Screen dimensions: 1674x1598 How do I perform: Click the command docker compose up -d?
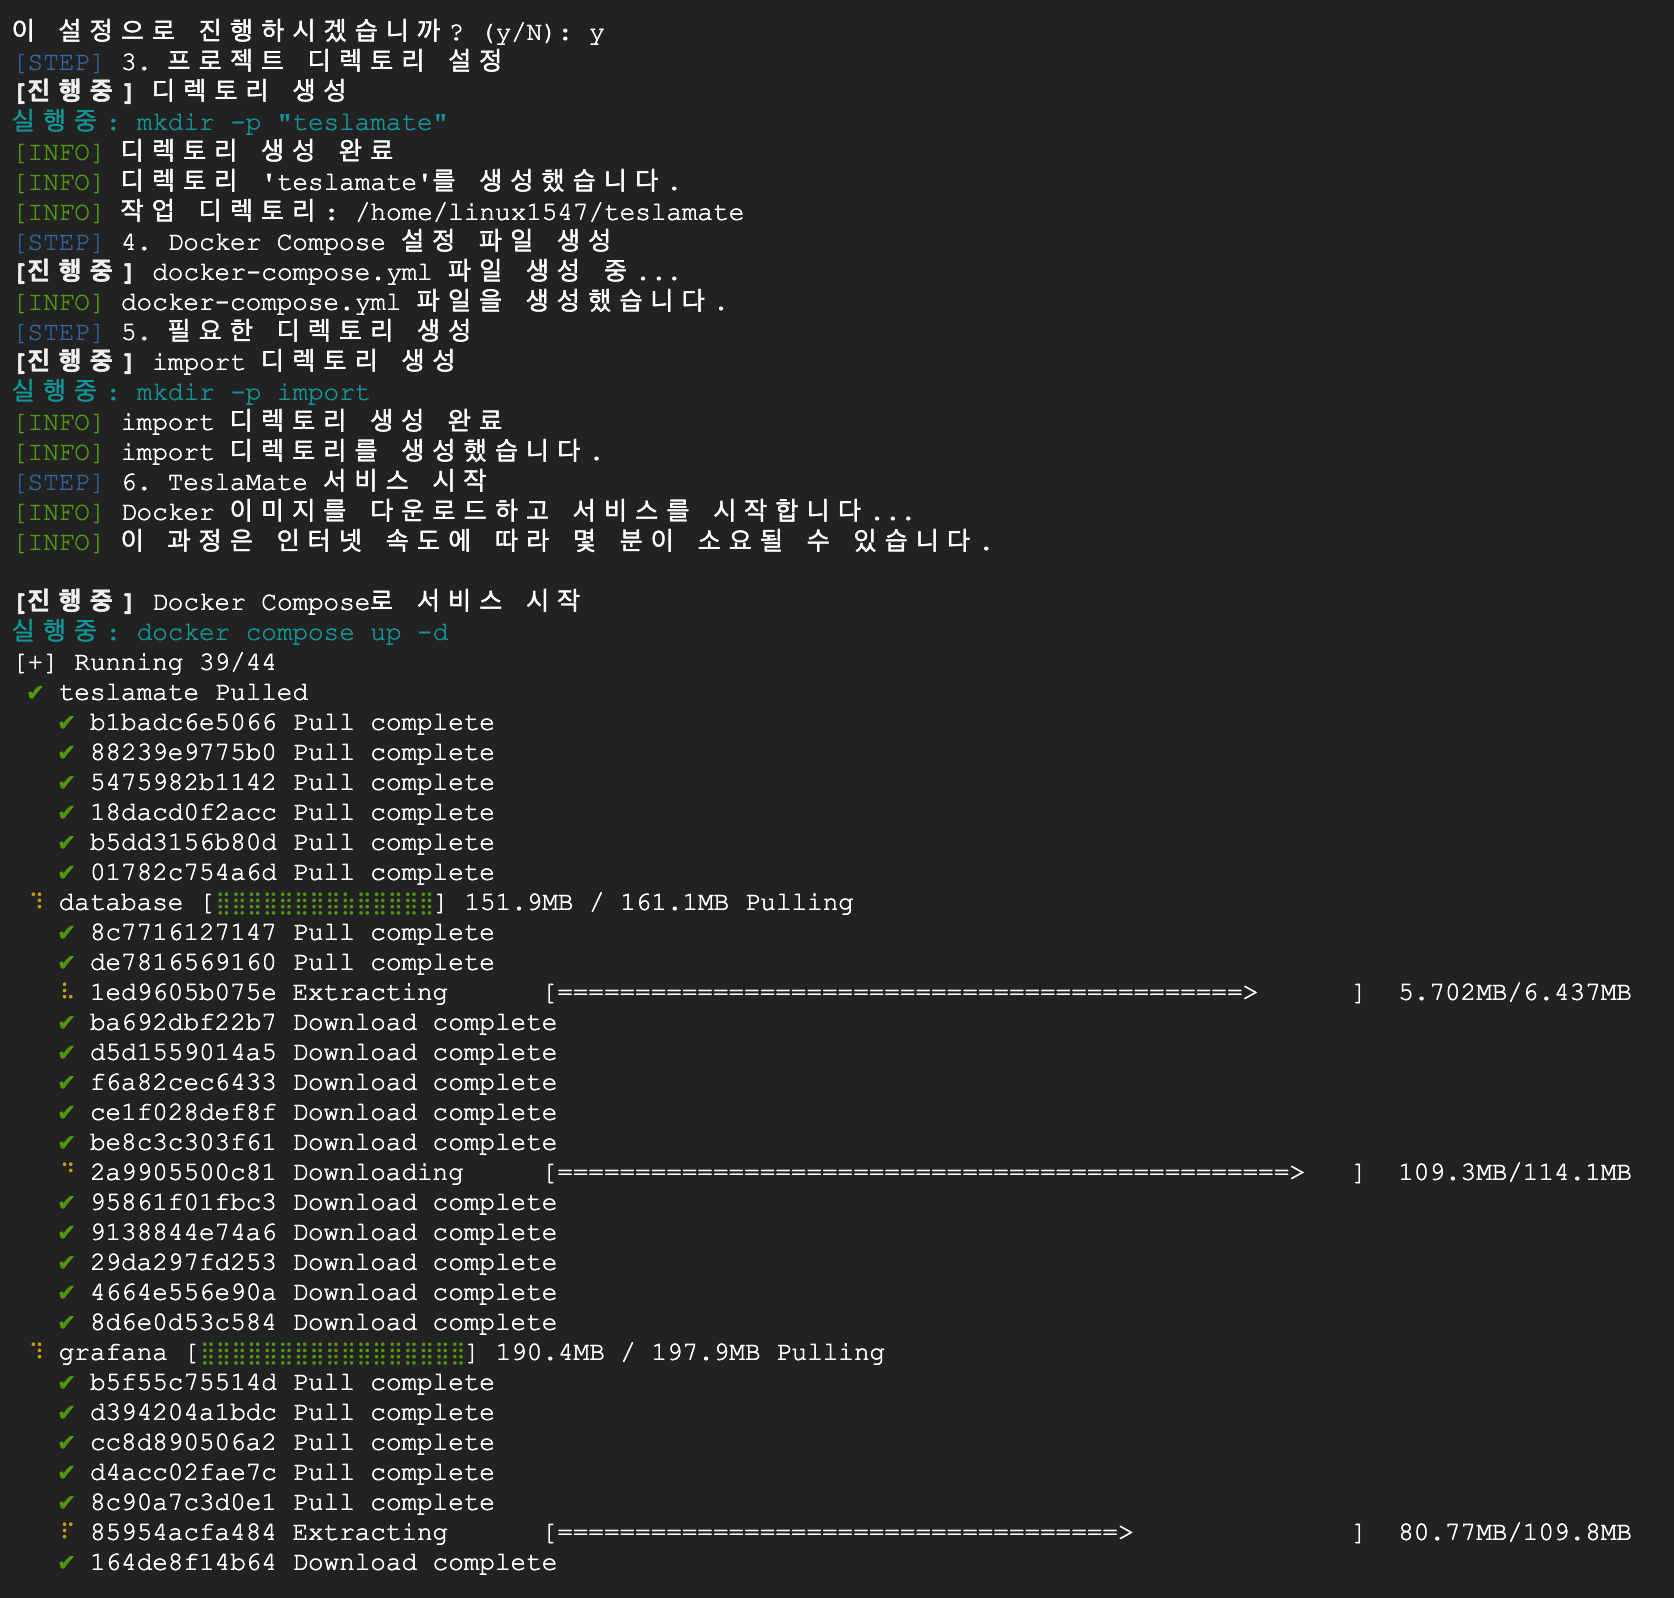coord(292,633)
